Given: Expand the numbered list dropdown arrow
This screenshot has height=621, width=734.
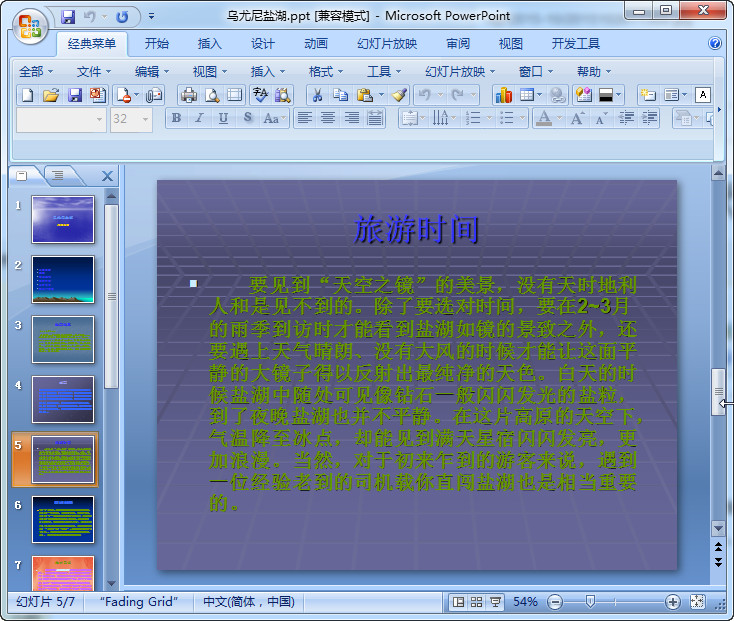Looking at the screenshot, I should [x=490, y=119].
